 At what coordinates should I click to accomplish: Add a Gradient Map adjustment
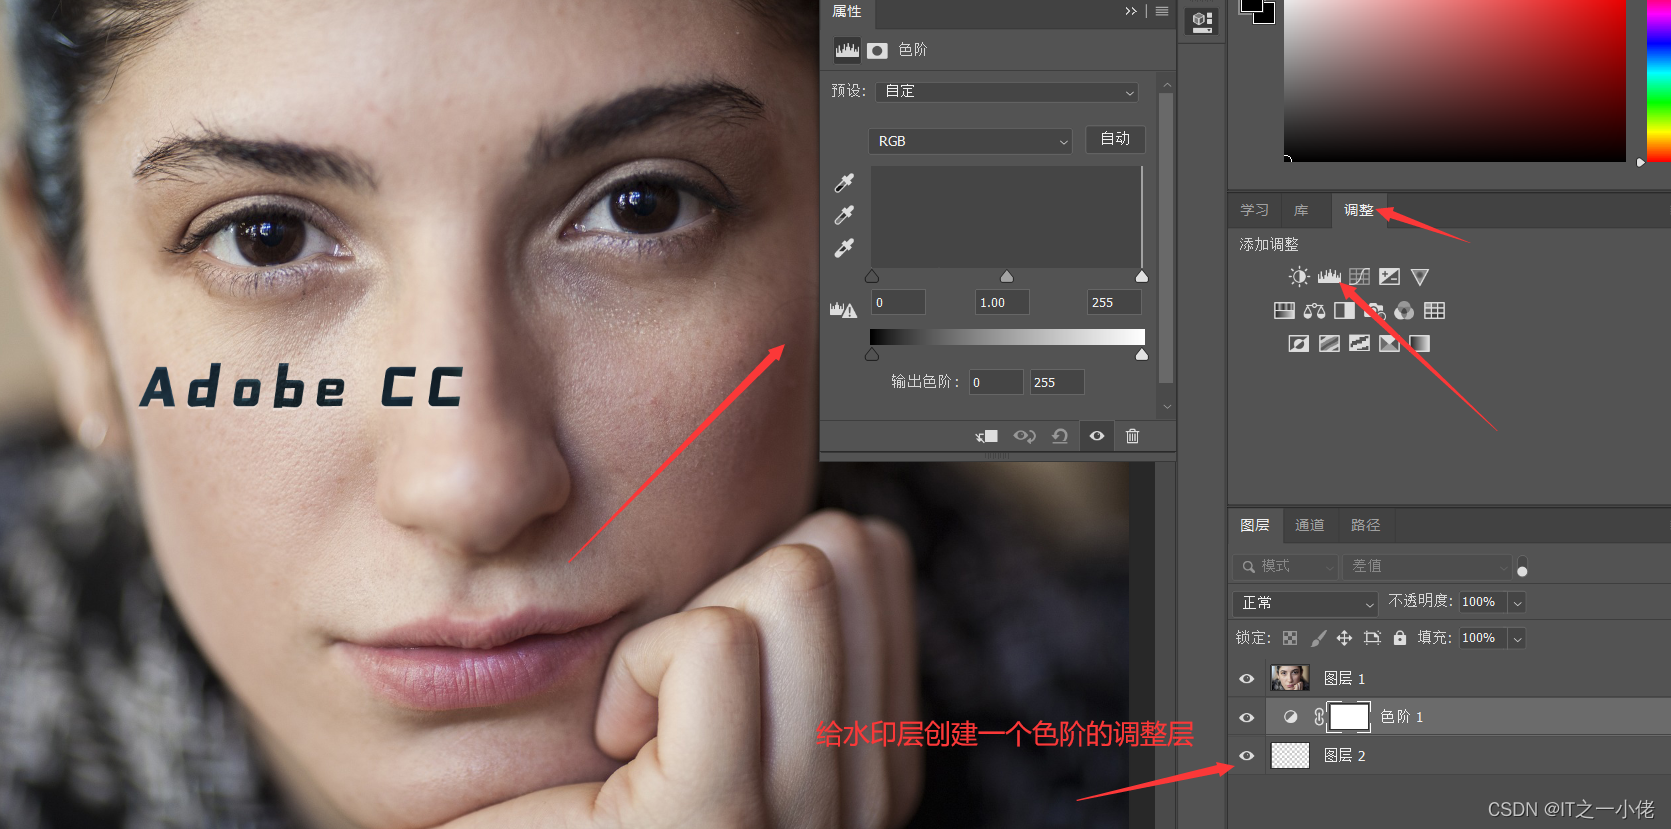coord(1419,344)
